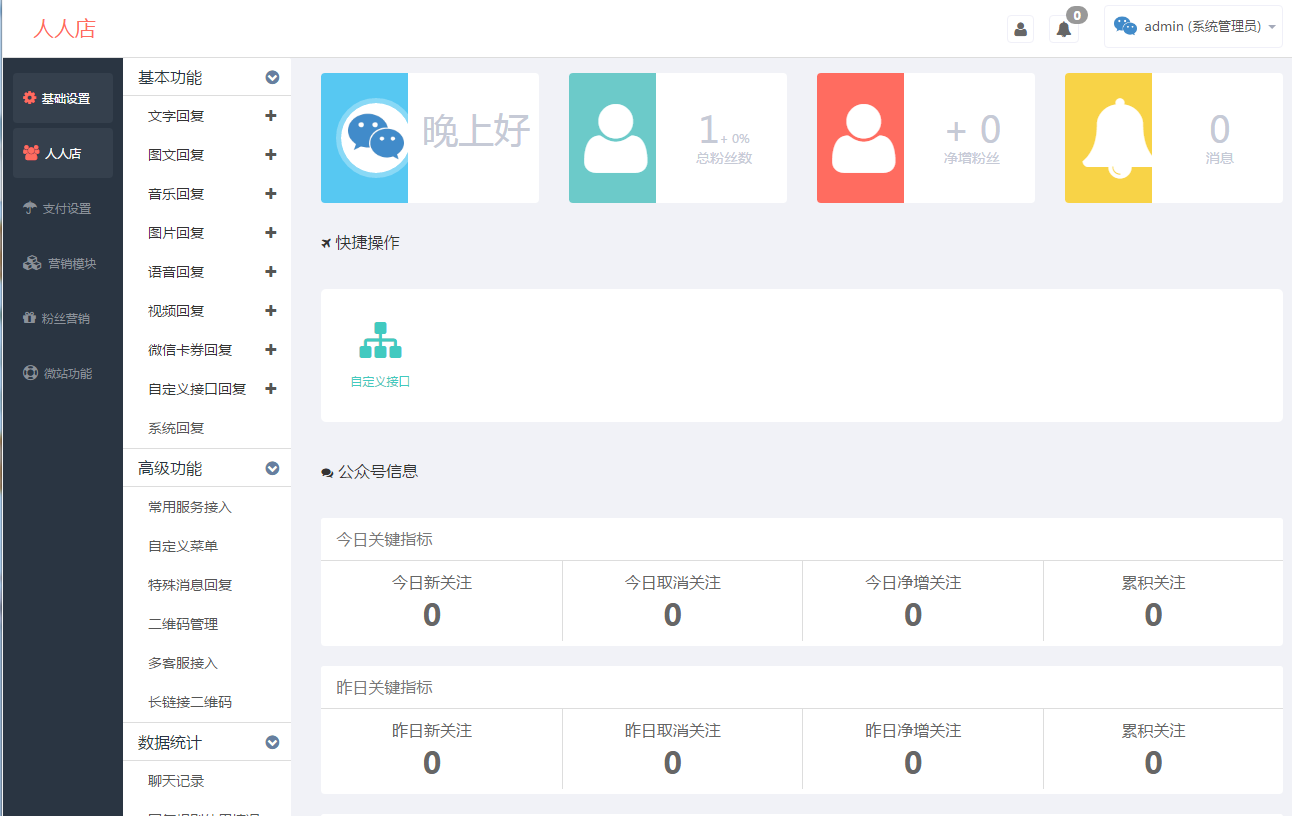
Task: Click the plus icon beside 文字回复
Action: tap(270, 116)
